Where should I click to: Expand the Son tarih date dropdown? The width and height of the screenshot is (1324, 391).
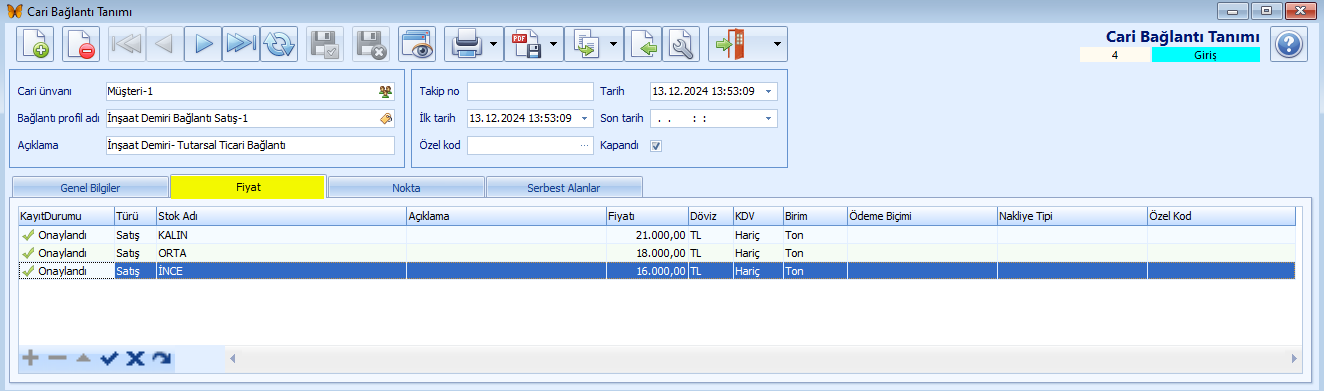(x=768, y=118)
